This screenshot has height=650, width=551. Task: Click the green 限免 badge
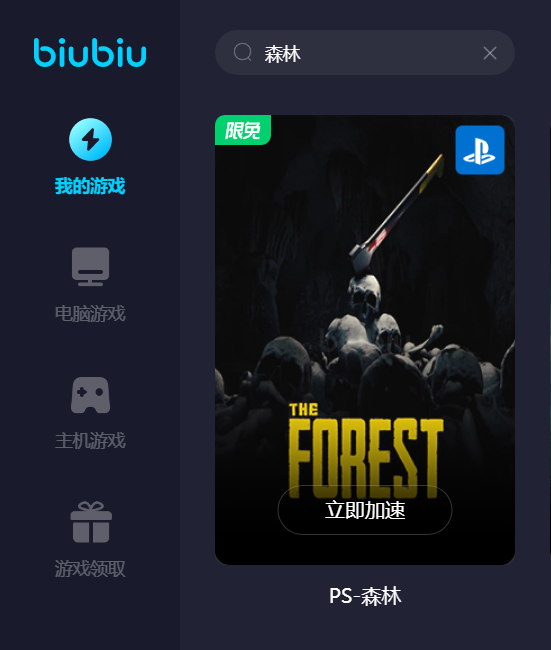[x=243, y=130]
